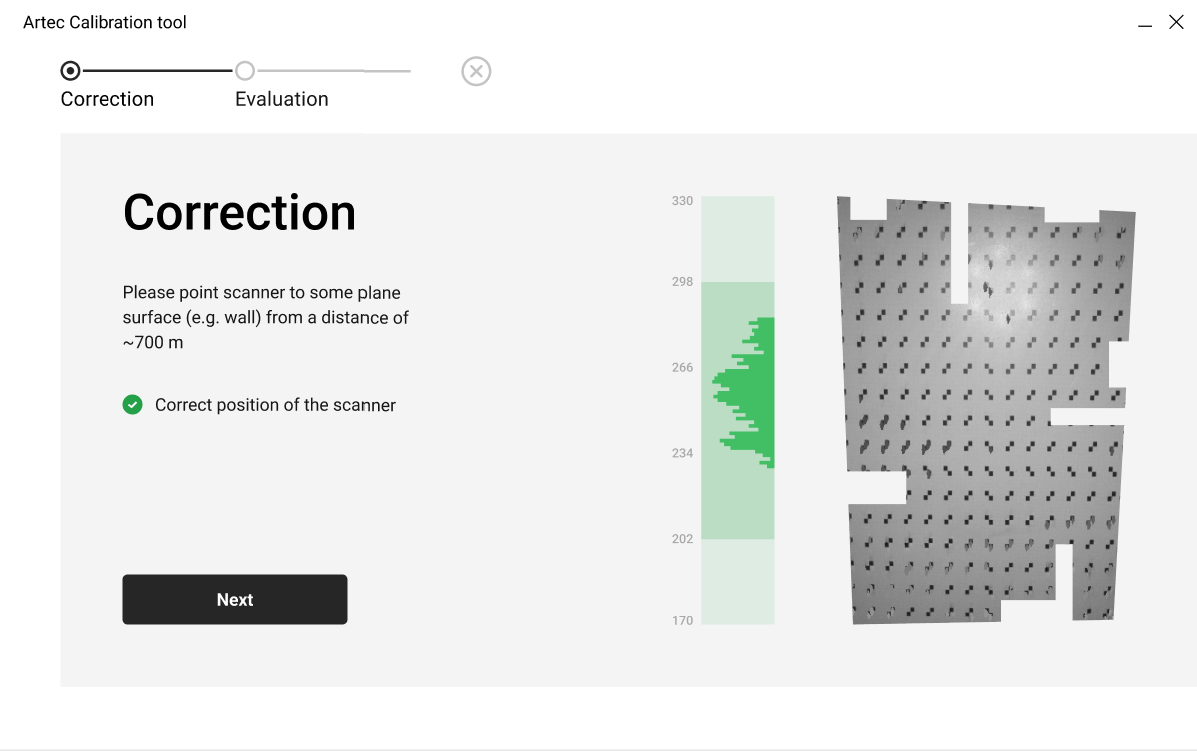Click the scanner calibration pattern image
The height and width of the screenshot is (751, 1197).
pyautogui.click(x=985, y=410)
